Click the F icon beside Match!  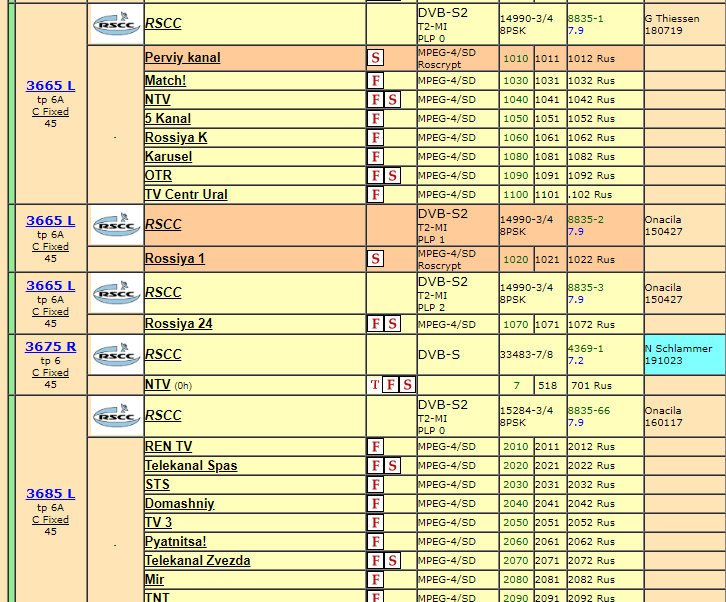tap(376, 80)
